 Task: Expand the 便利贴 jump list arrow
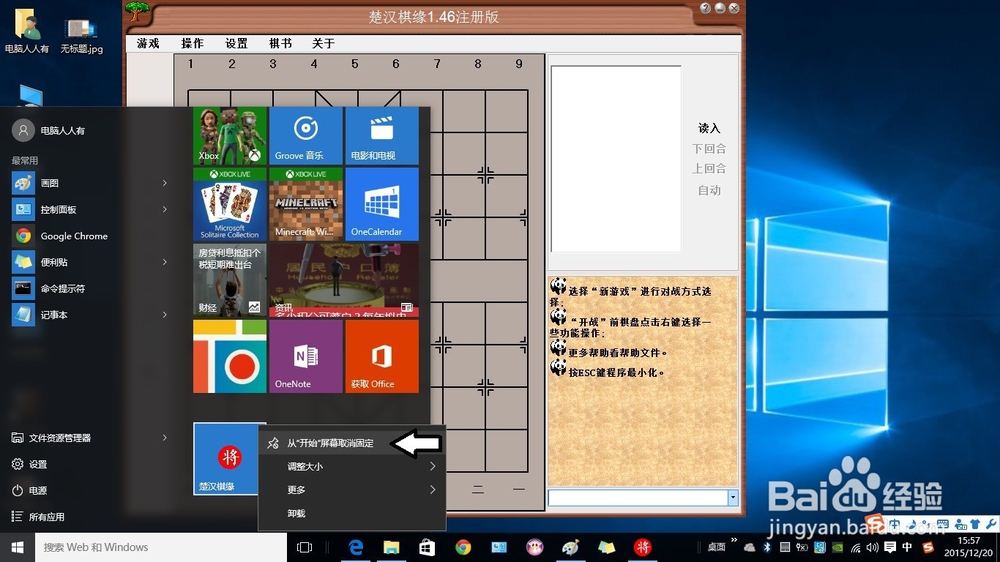(165, 262)
